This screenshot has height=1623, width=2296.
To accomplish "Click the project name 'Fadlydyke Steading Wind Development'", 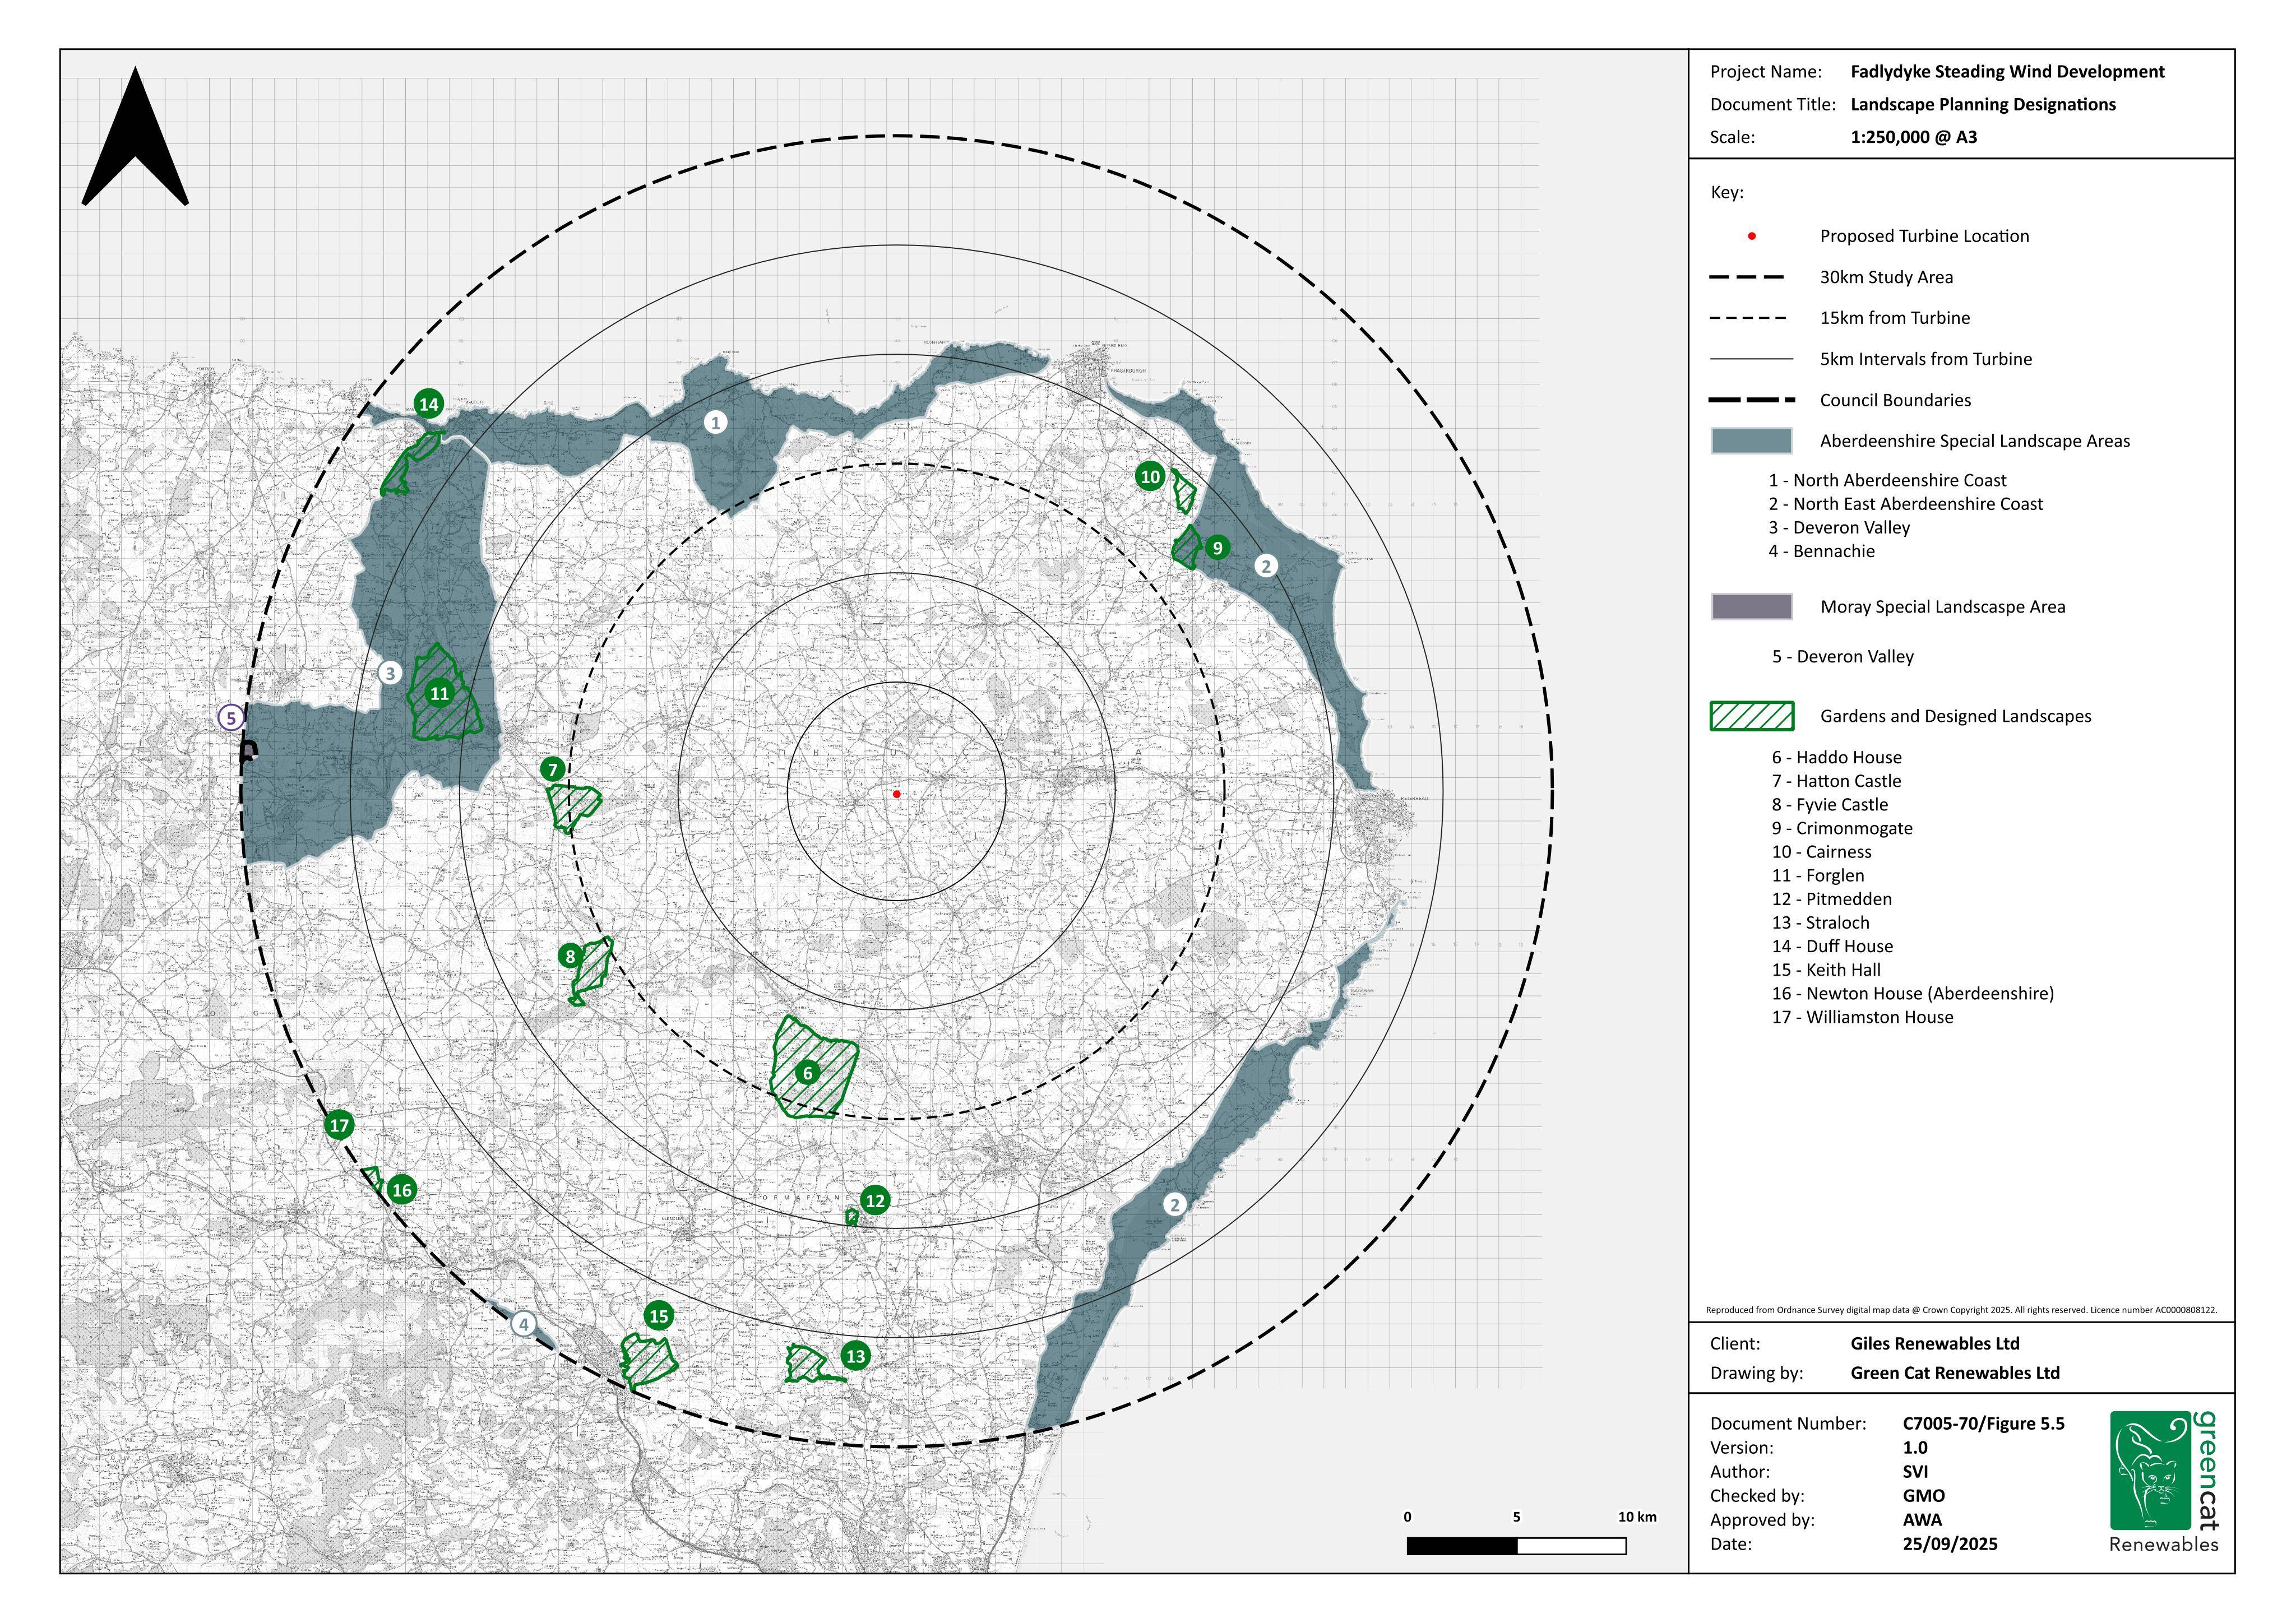I will [x=2007, y=72].
